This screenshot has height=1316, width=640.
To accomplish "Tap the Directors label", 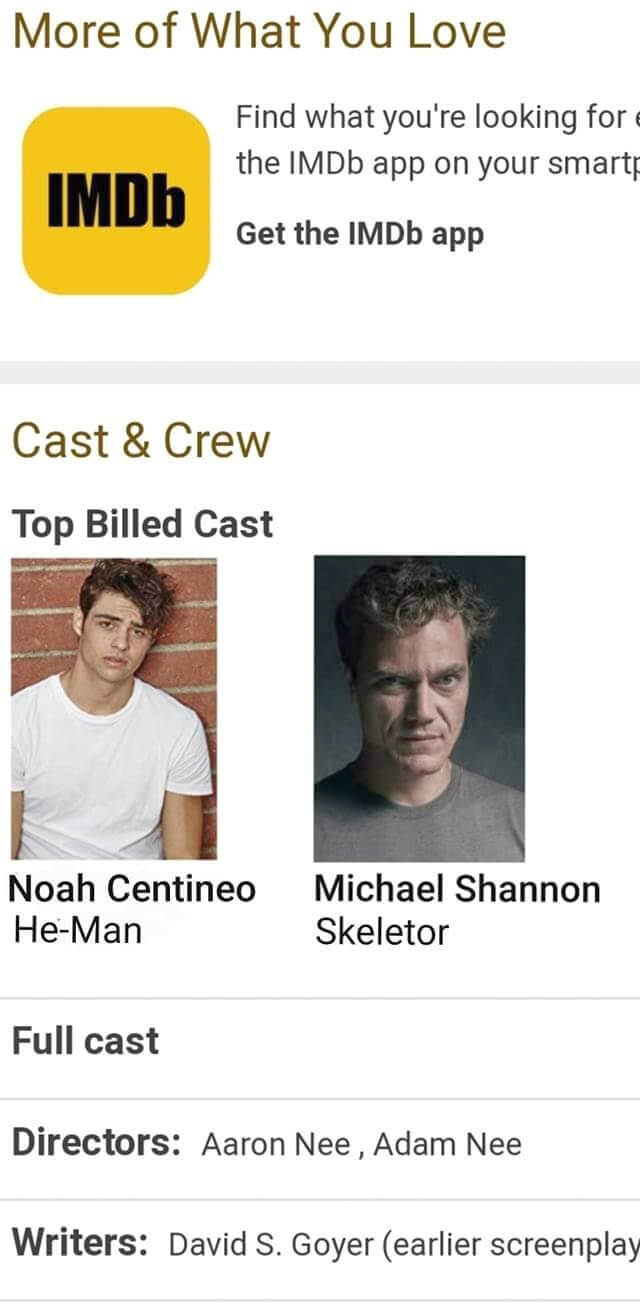I will [x=96, y=1142].
